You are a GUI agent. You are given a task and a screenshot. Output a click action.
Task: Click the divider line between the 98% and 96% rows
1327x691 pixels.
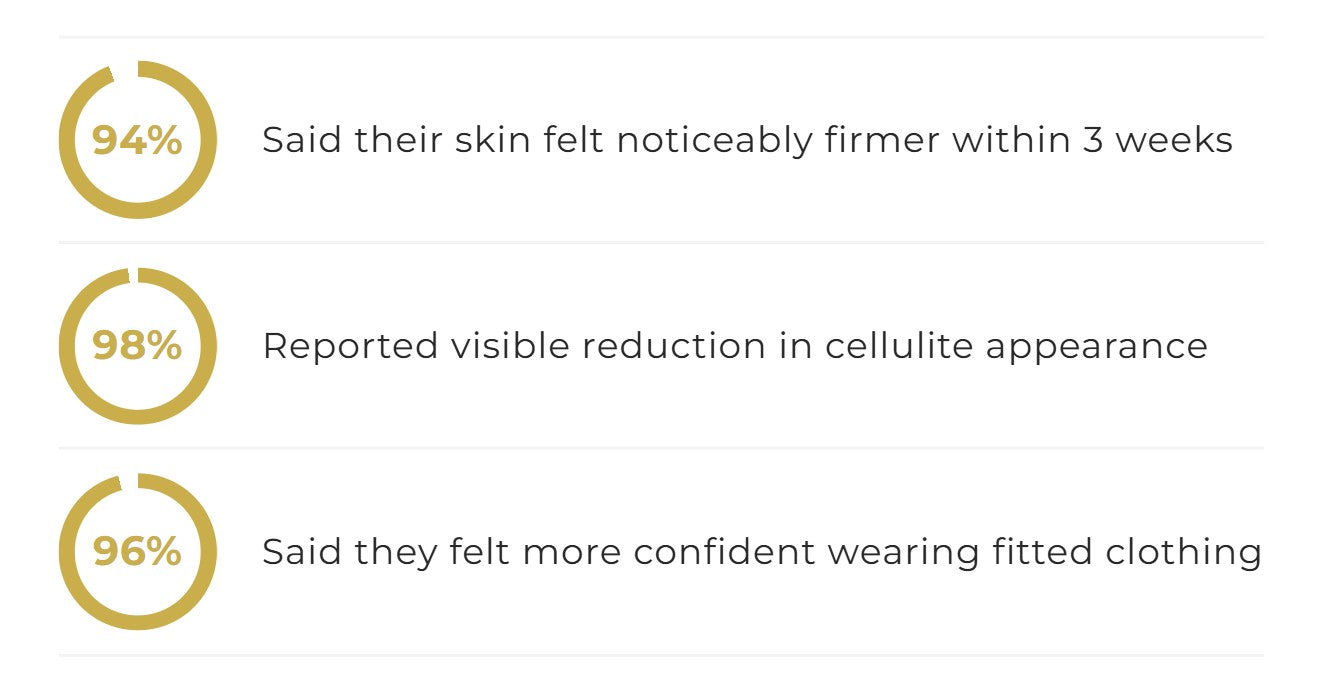(x=661, y=448)
